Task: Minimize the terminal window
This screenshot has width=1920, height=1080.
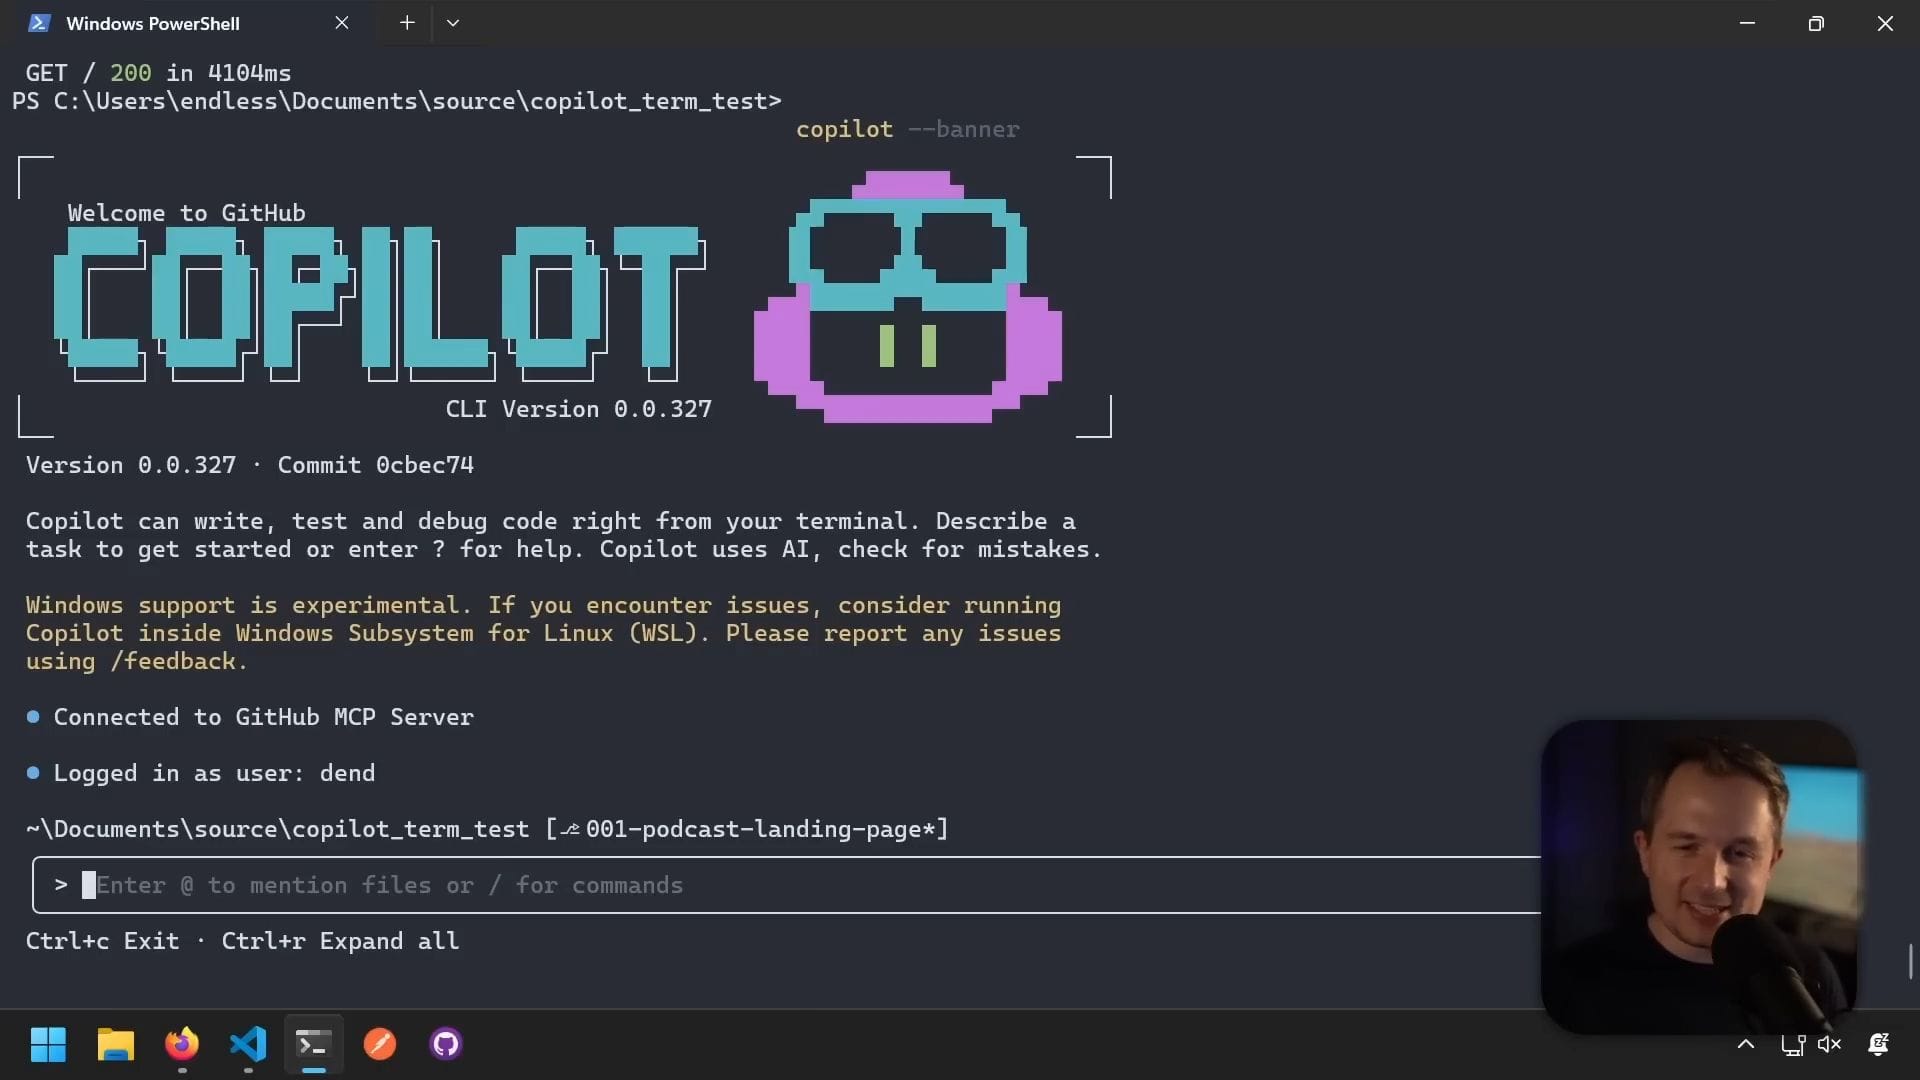Action: click(1747, 23)
